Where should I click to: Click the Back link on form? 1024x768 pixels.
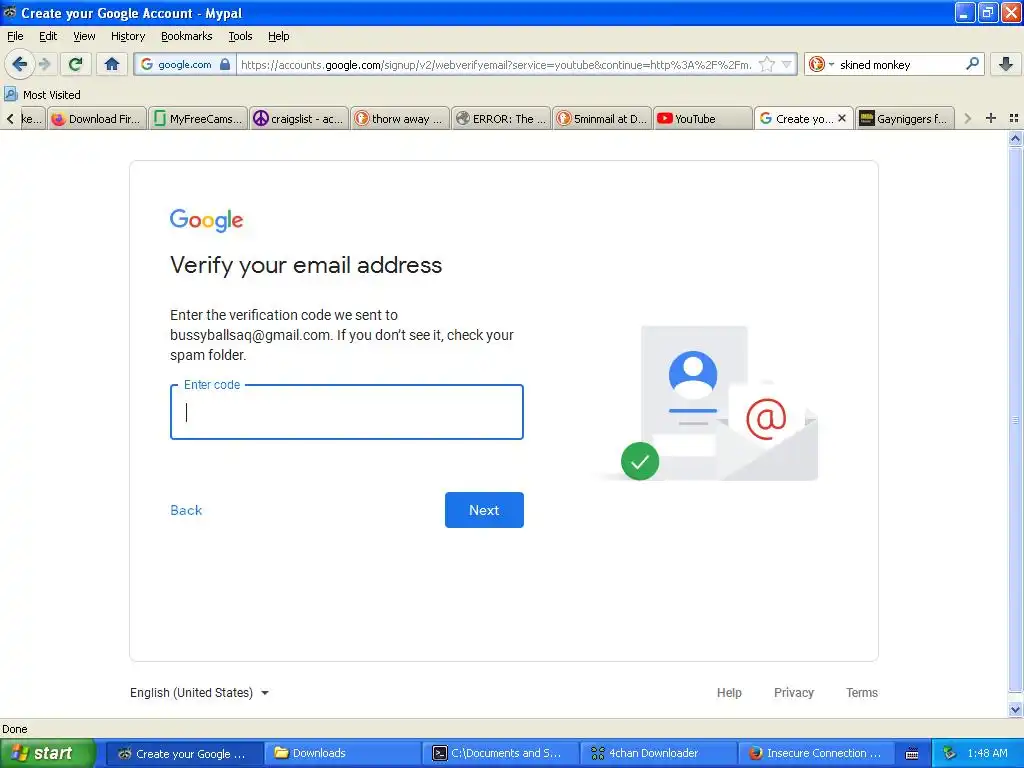click(x=186, y=510)
